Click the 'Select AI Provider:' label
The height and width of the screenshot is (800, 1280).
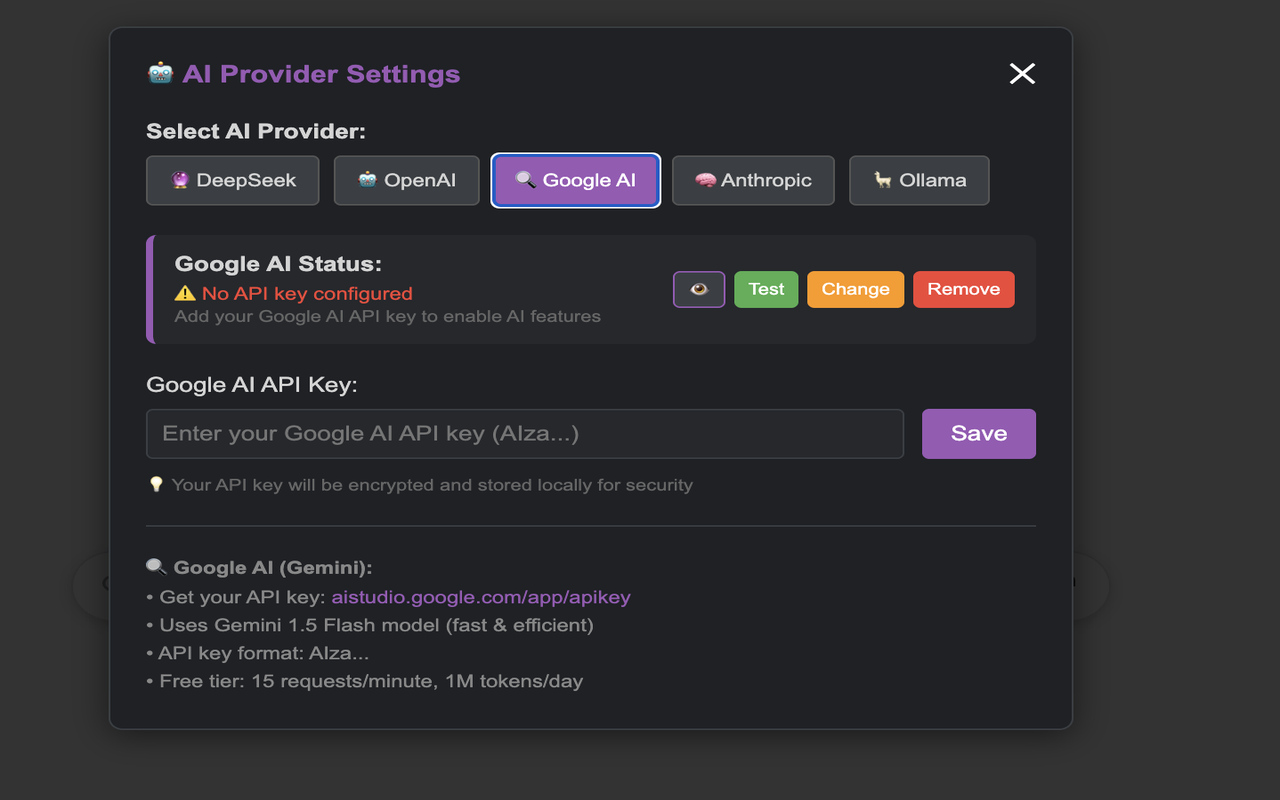point(256,131)
